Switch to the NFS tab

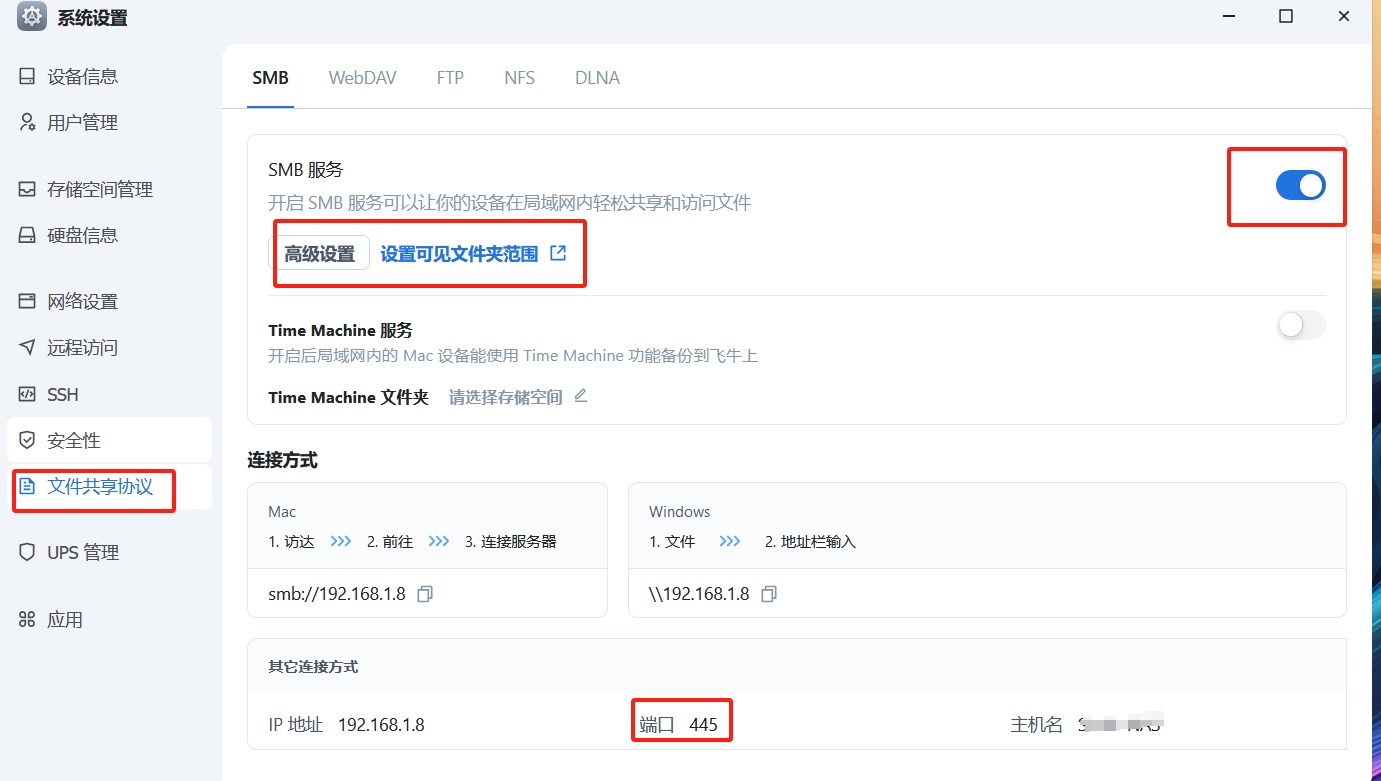[x=519, y=78]
